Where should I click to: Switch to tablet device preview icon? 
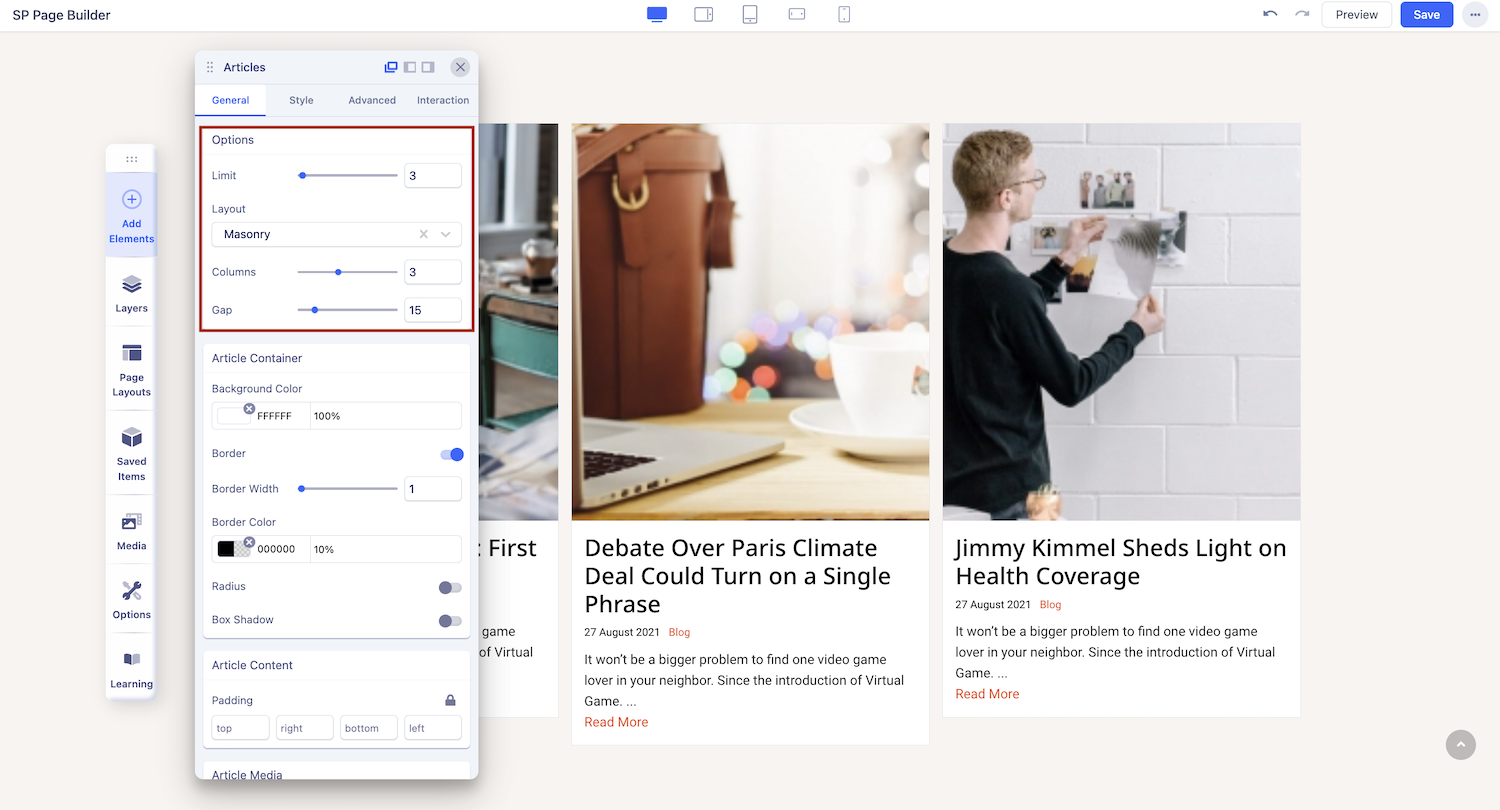pyautogui.click(x=750, y=14)
